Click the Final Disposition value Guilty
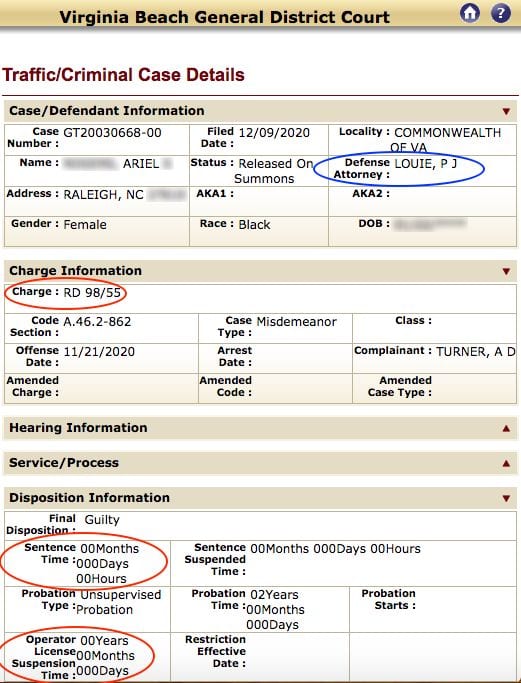The width and height of the screenshot is (521, 683). 102,519
